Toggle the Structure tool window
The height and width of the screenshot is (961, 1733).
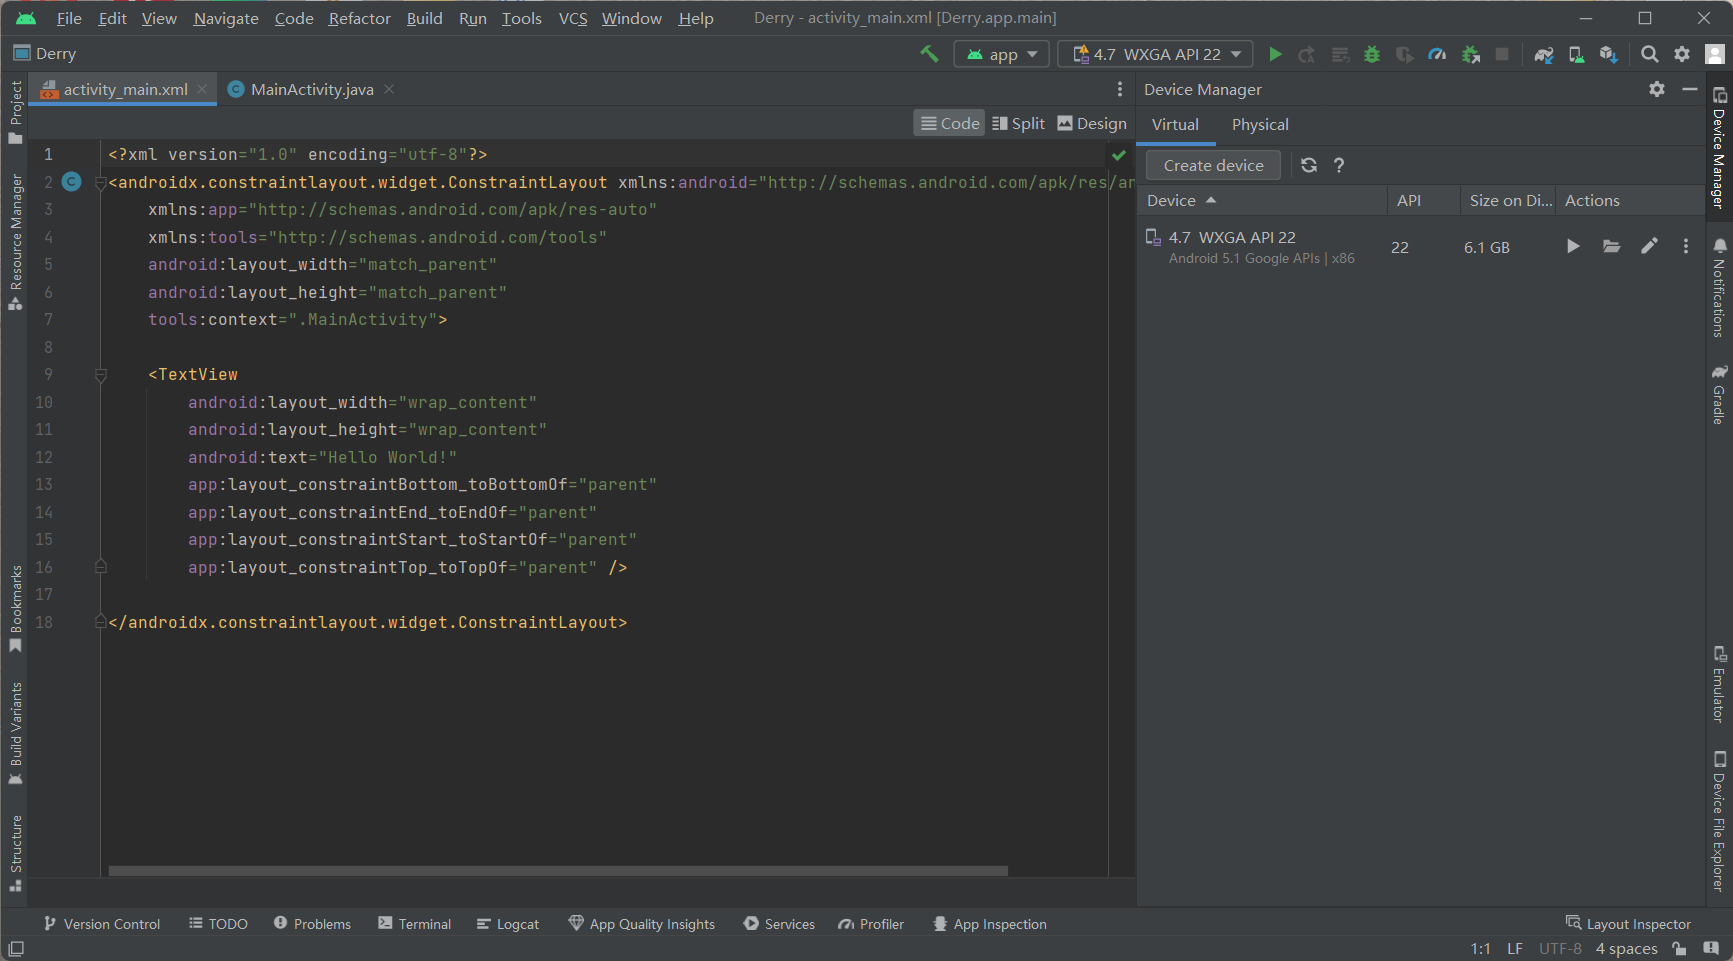[15, 852]
